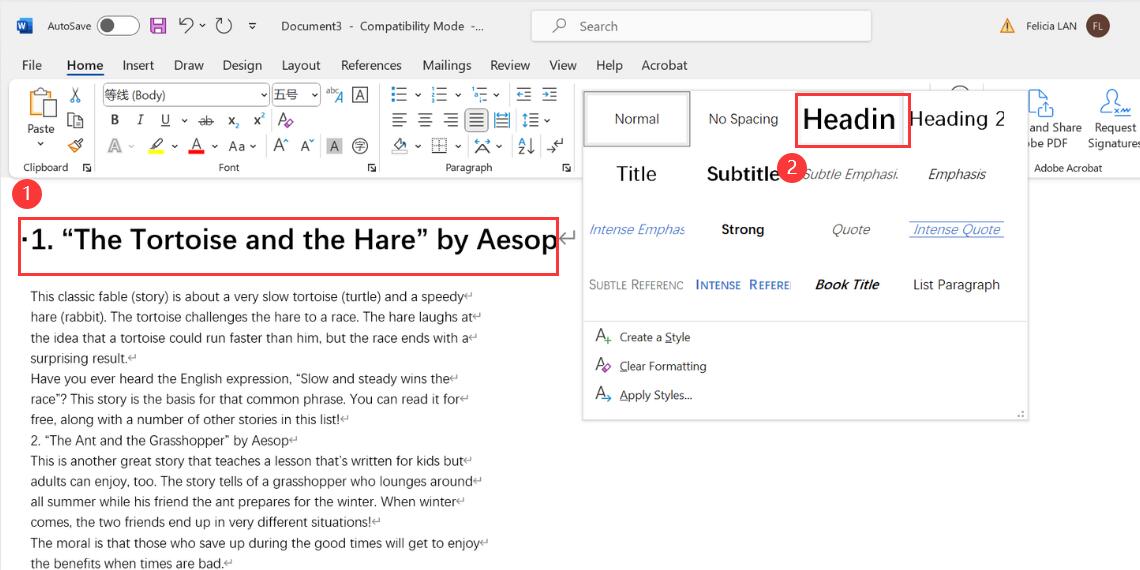Click the Copy icon in Clipboard group
1140x570 pixels.
(x=75, y=120)
